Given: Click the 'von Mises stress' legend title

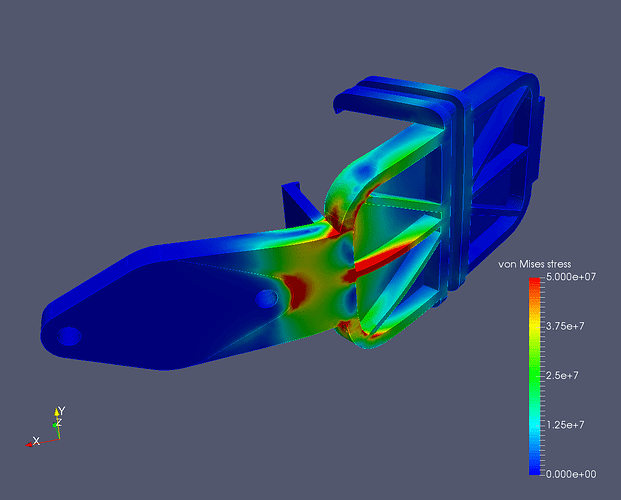Looking at the screenshot, I should pyautogui.click(x=534, y=264).
